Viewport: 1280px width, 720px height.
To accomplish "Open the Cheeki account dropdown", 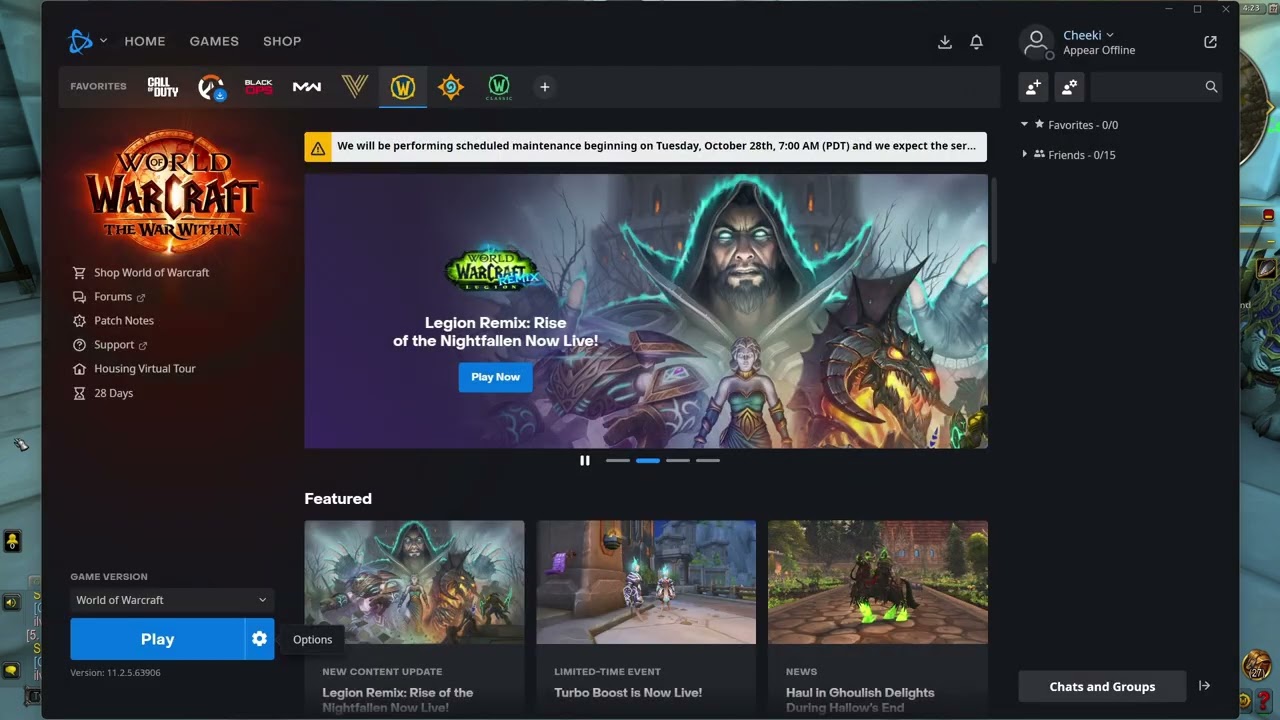I will click(1088, 35).
